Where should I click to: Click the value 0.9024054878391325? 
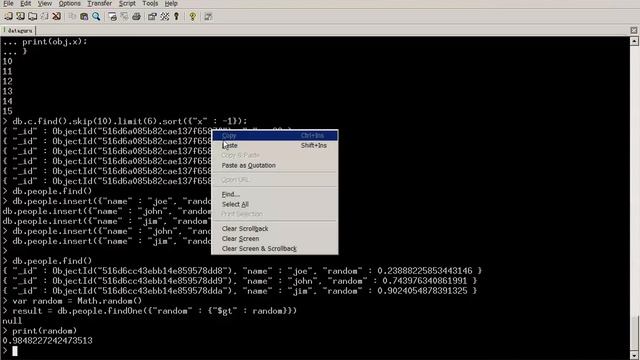pyautogui.click(x=422, y=291)
